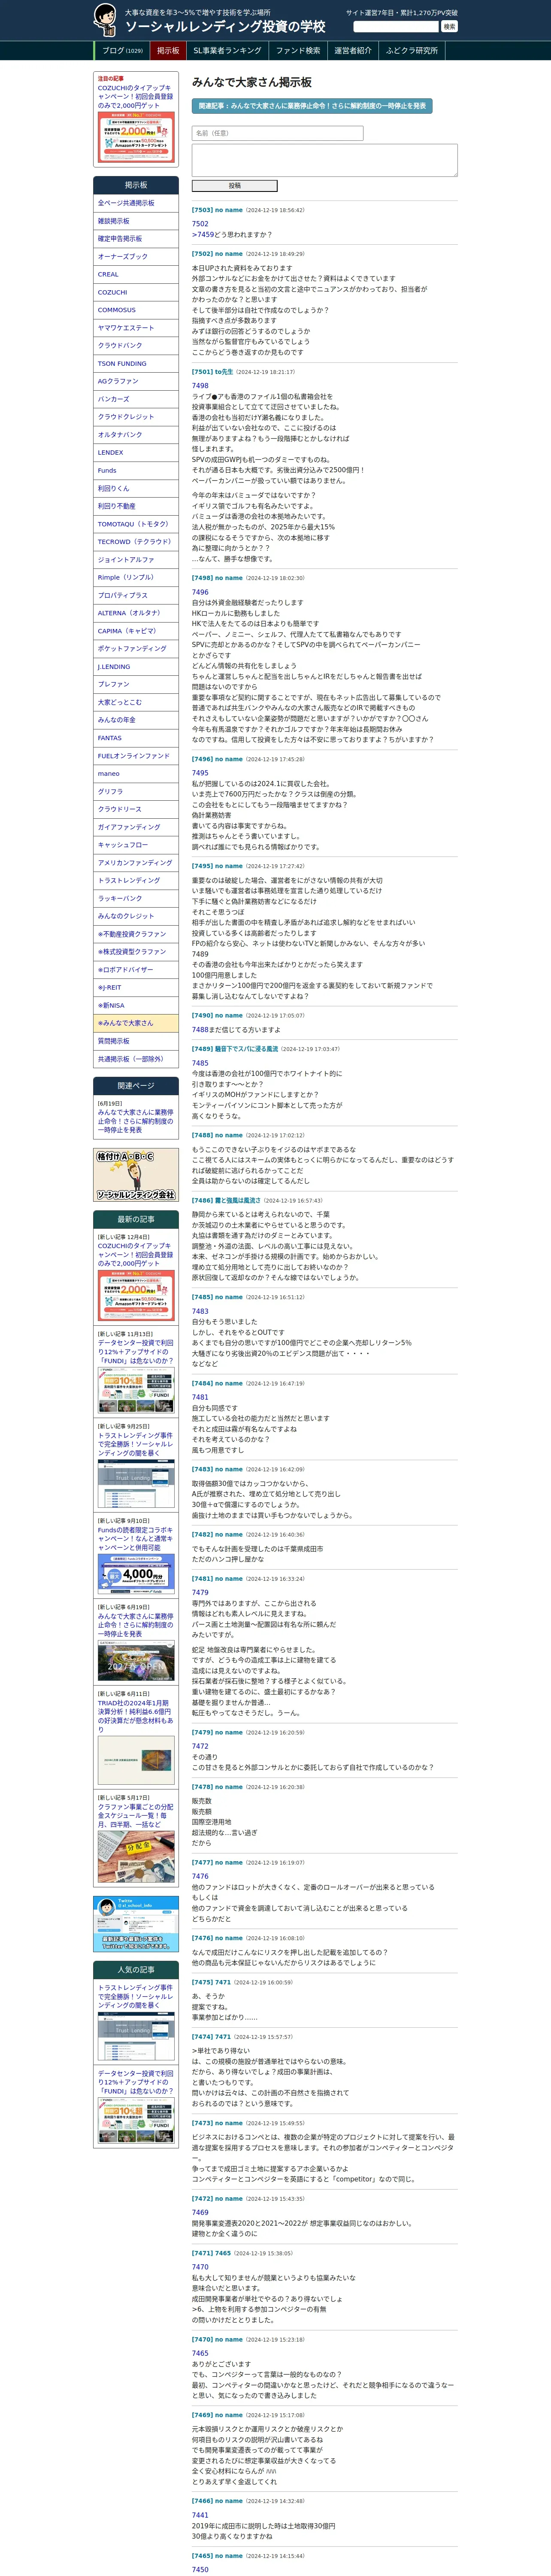Open the 確定申告掲示板 sidebar link
Screen dimensions: 551x2576
point(136,239)
